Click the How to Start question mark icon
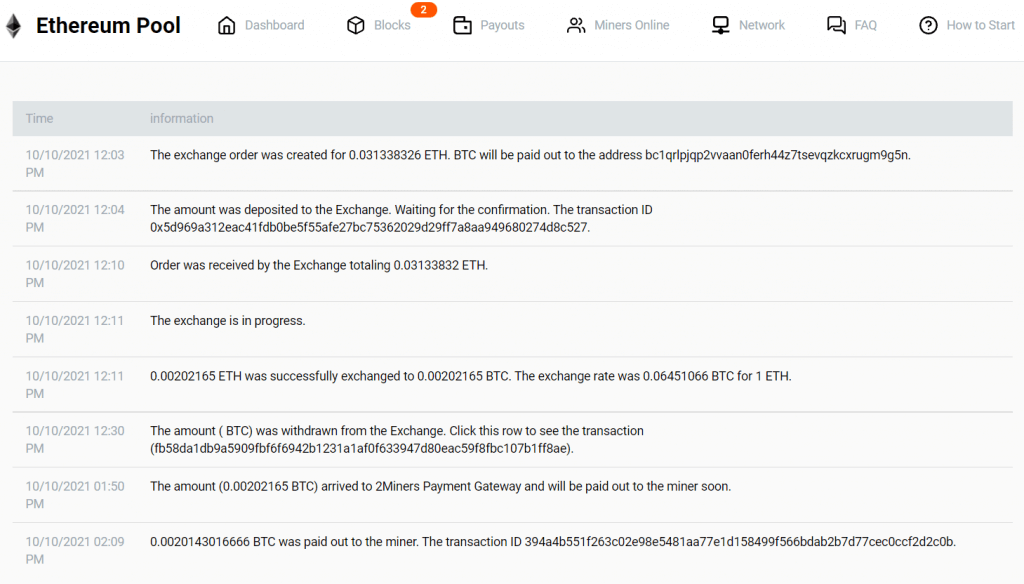 pyautogui.click(x=929, y=25)
